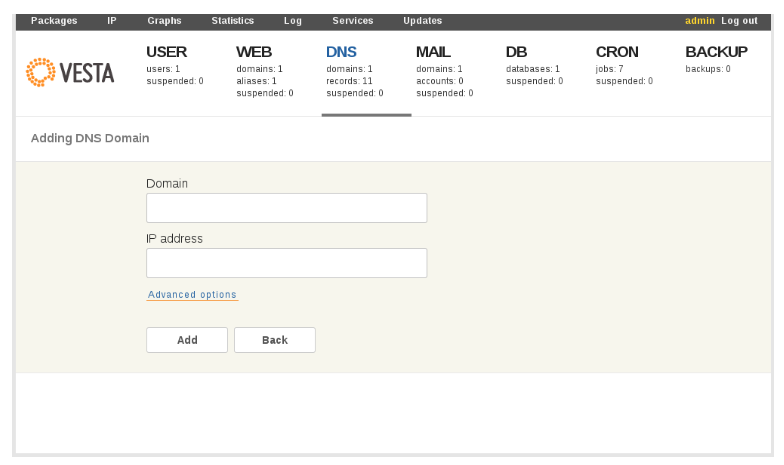Check the Updates page

tap(422, 21)
